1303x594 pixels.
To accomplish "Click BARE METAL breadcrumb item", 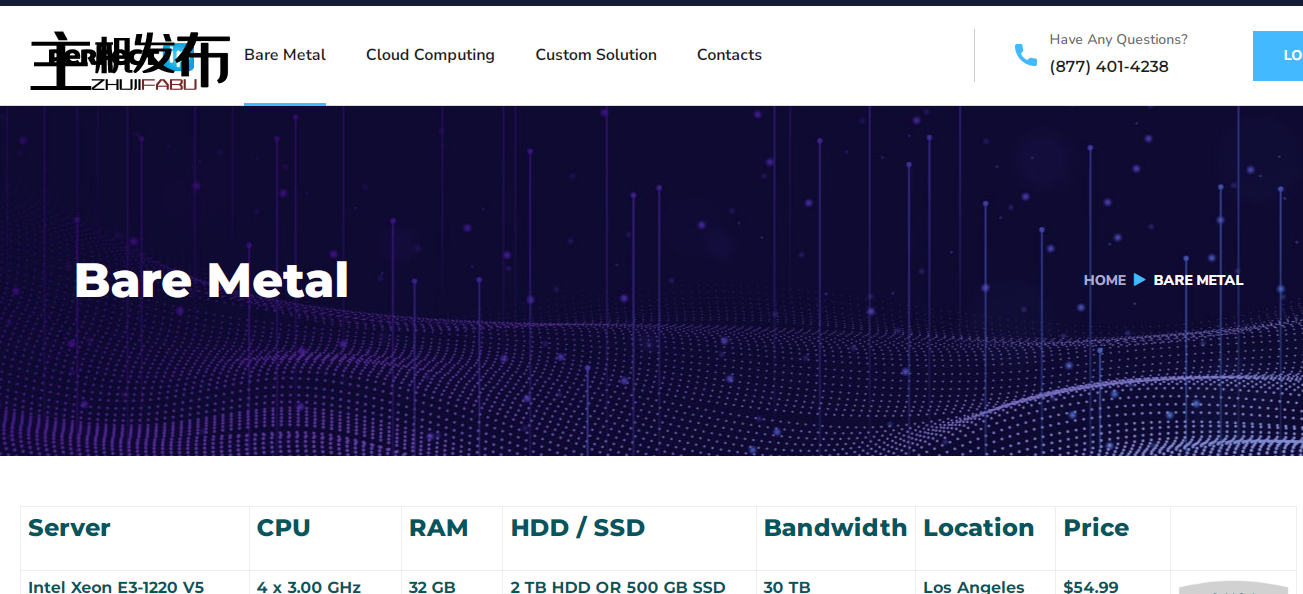I will pos(1198,280).
